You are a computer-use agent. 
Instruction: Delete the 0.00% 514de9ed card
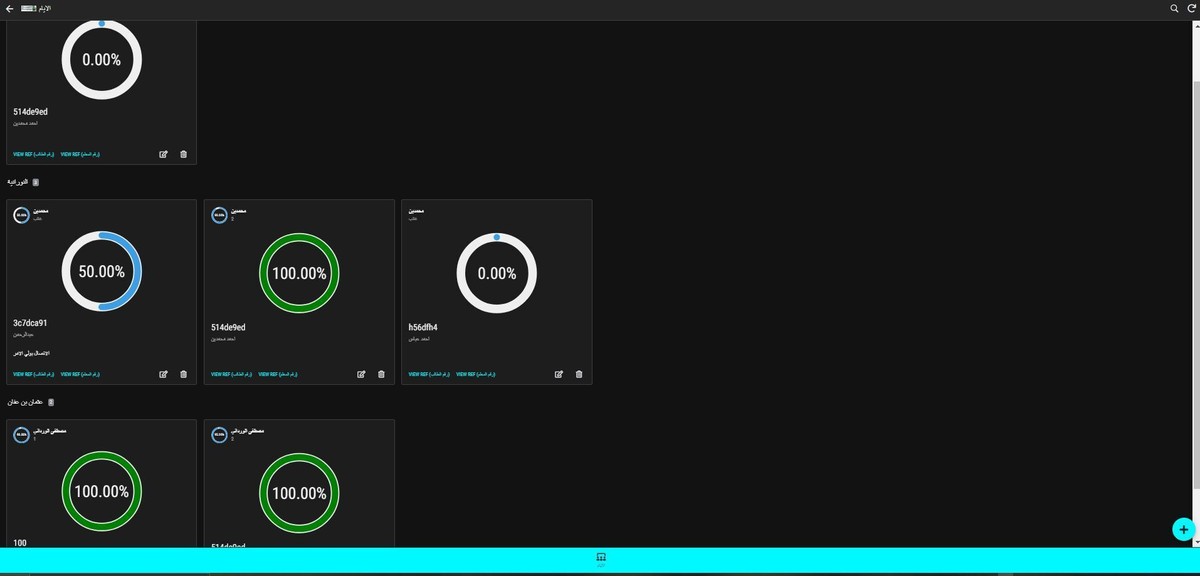(x=183, y=154)
